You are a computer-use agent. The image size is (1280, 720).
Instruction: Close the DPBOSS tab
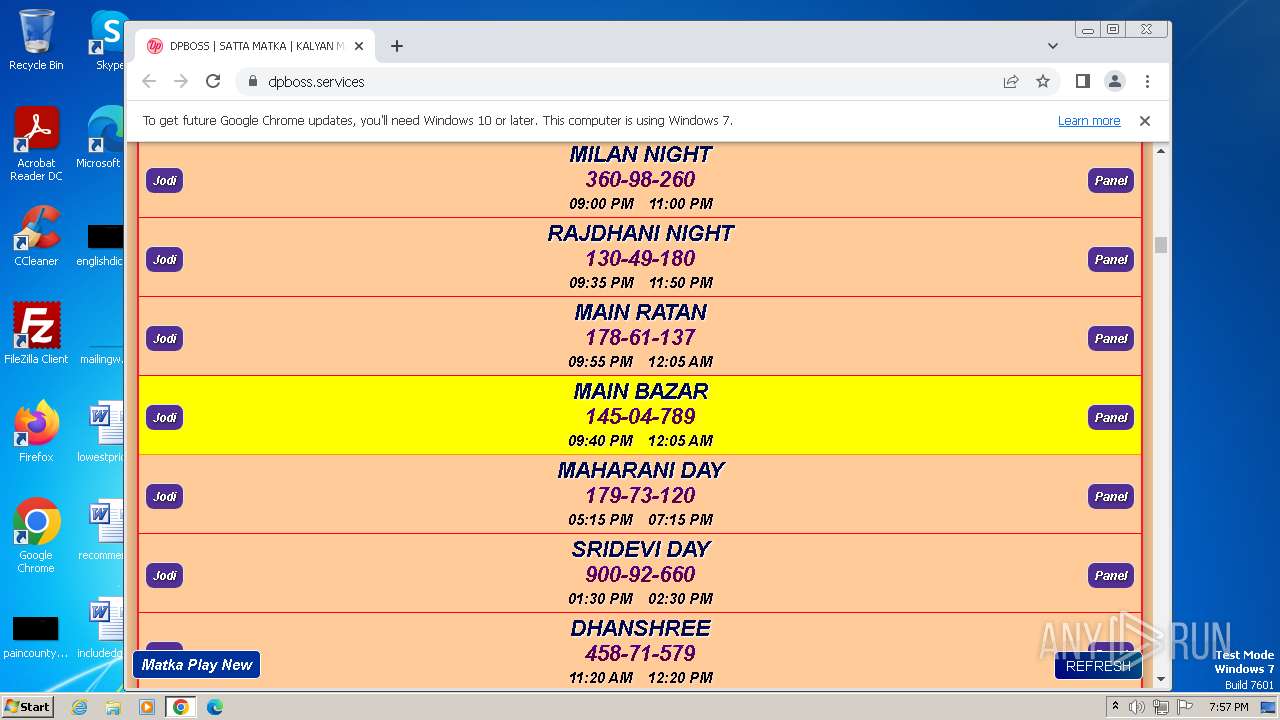click(x=359, y=46)
